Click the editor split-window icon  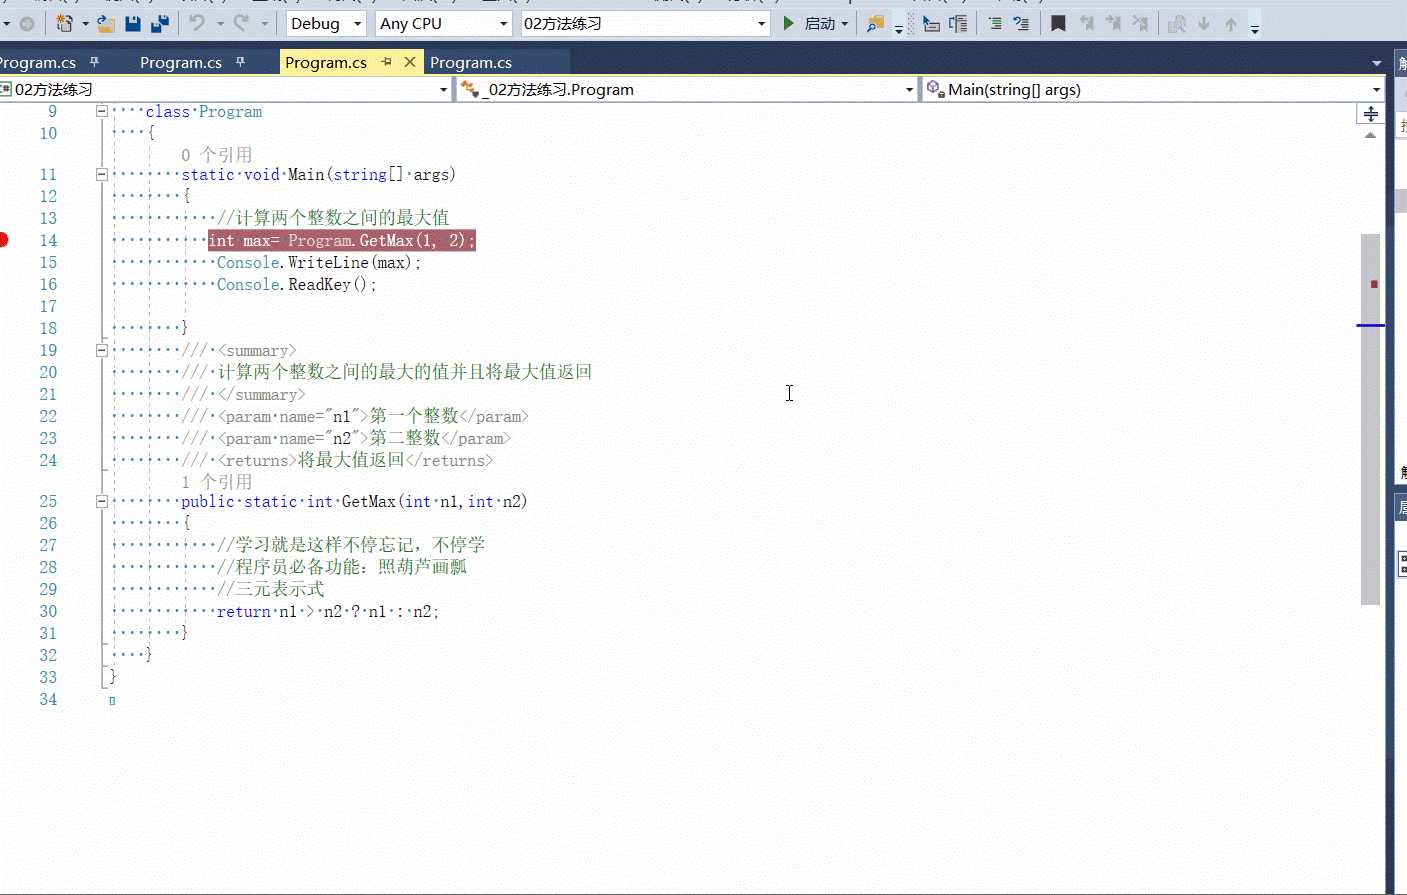tap(1371, 113)
